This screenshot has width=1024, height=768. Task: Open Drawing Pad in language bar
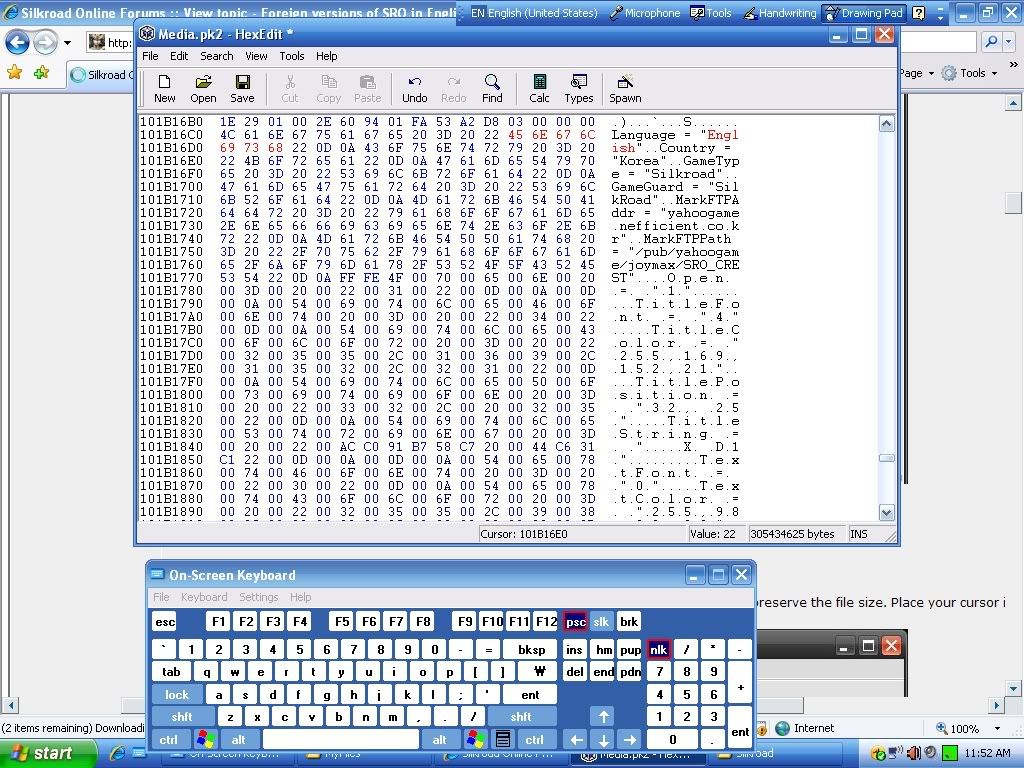pos(864,13)
